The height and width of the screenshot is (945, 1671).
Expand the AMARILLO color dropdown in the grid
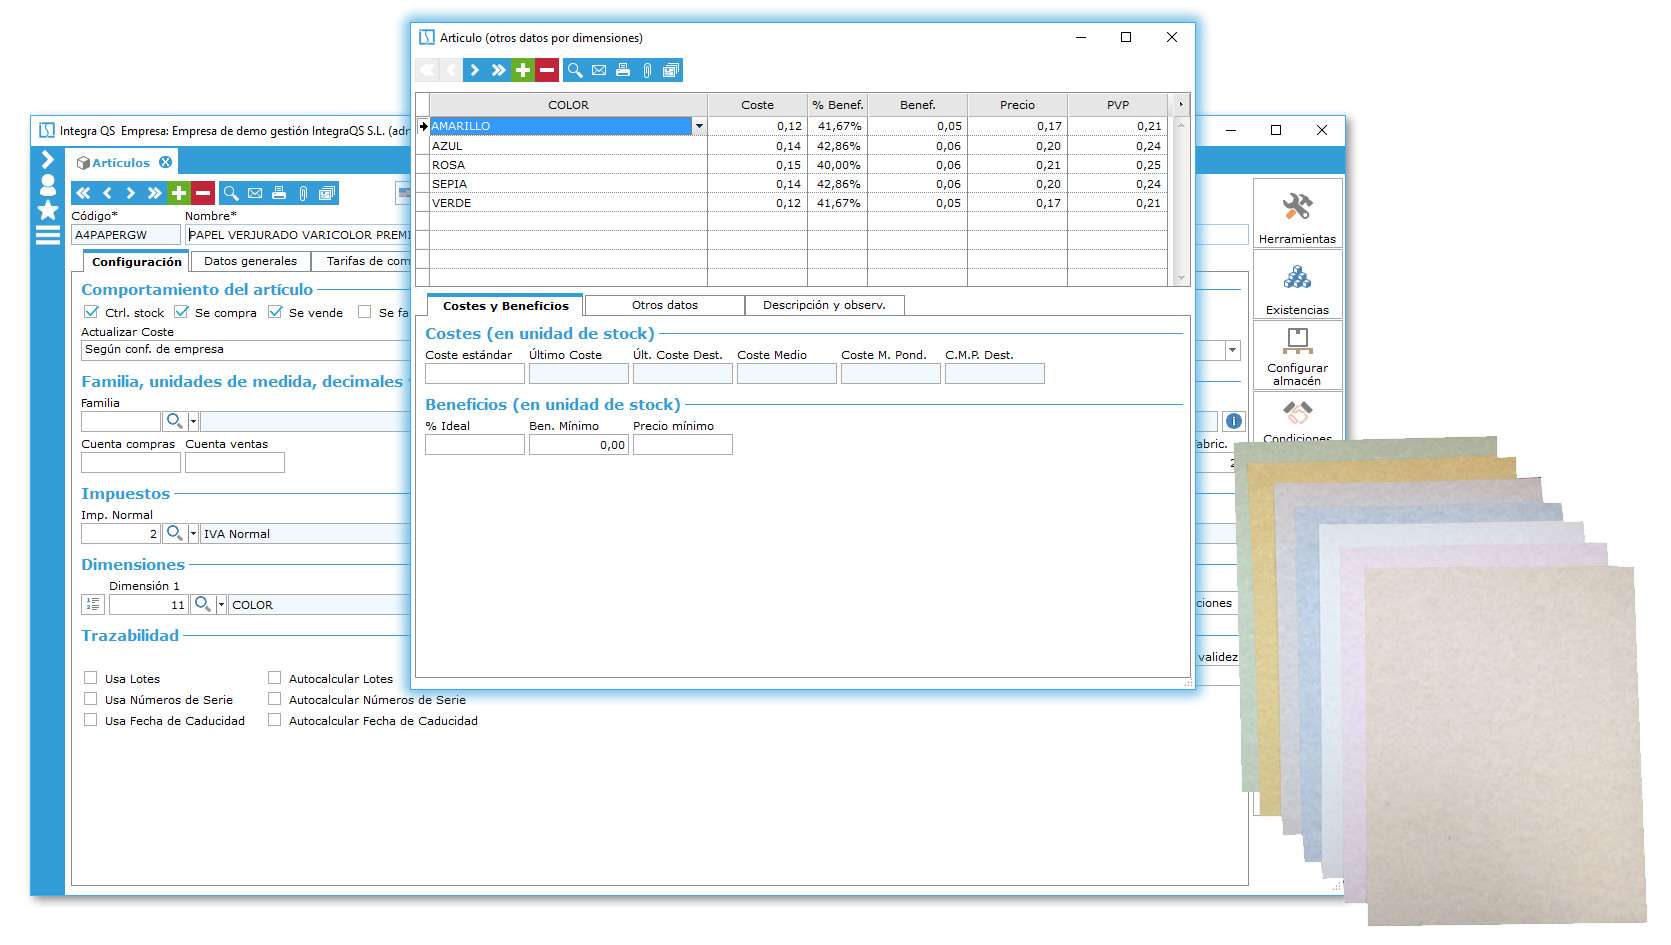coord(699,127)
